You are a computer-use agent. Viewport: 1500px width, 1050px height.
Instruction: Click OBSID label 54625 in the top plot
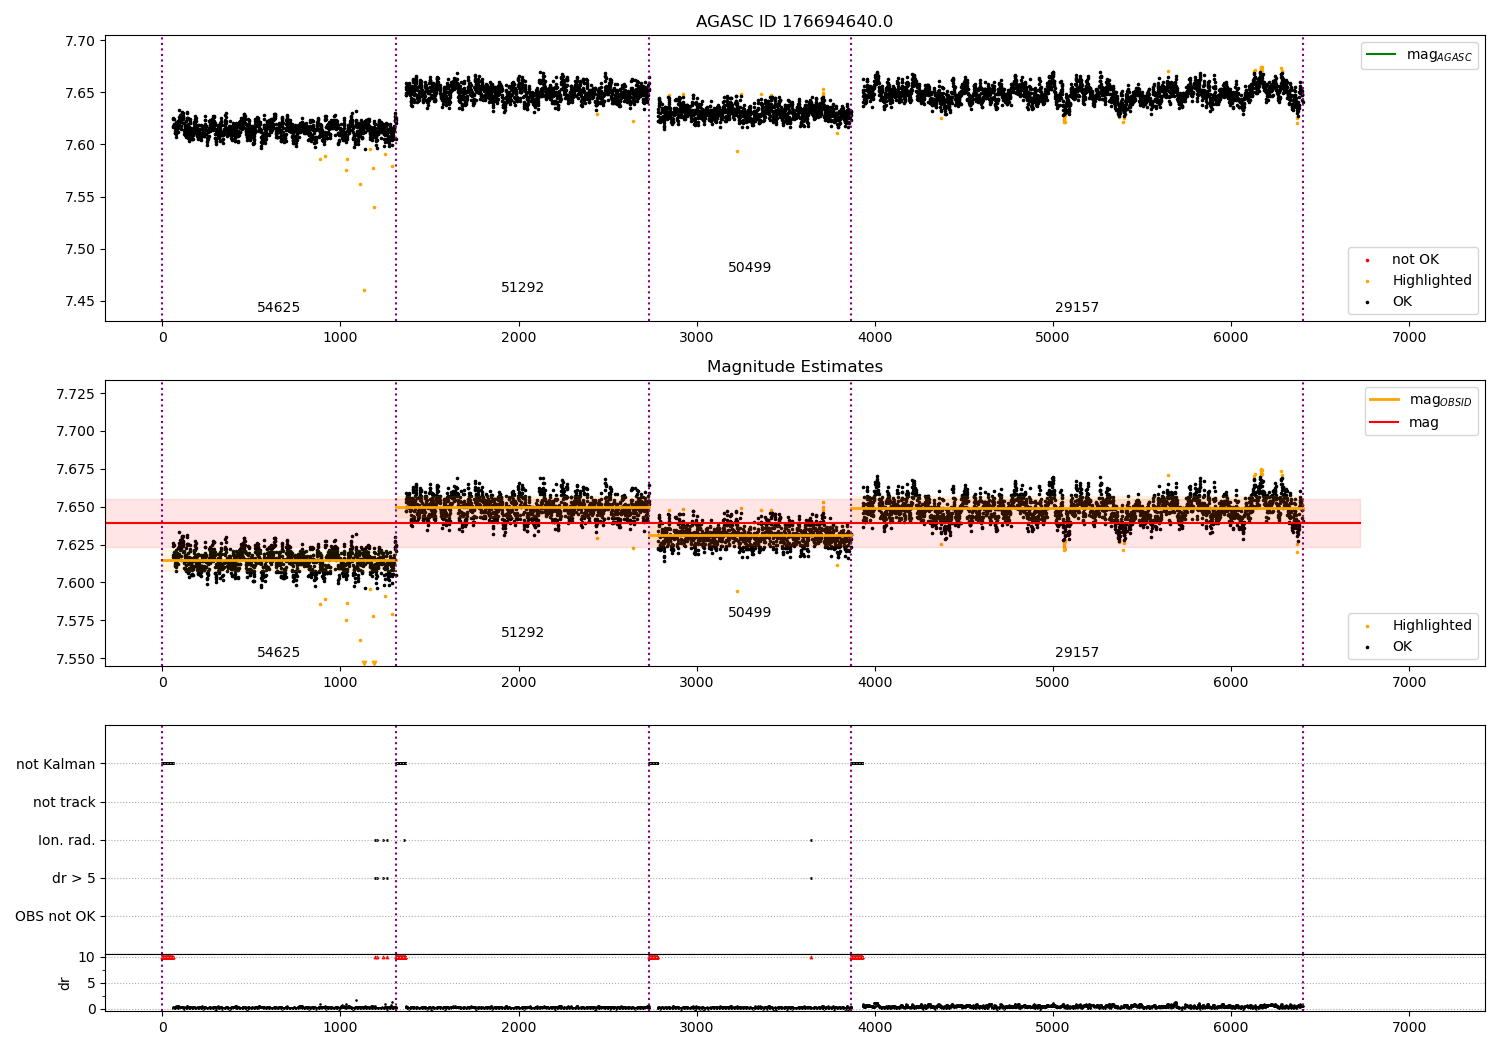(278, 308)
